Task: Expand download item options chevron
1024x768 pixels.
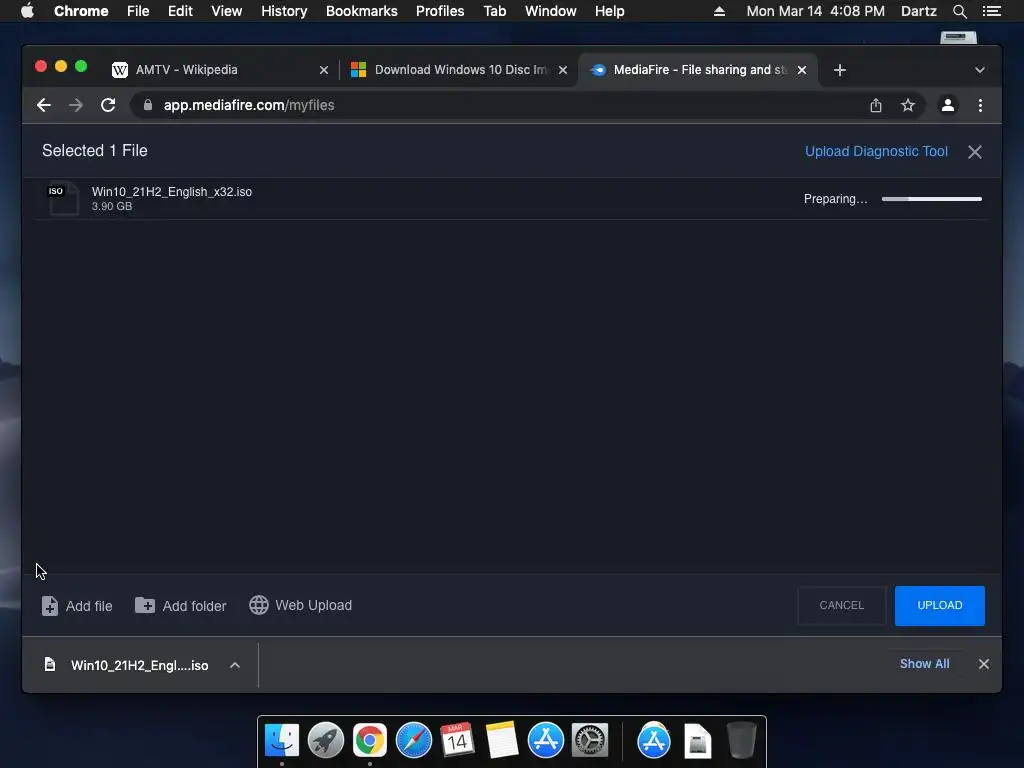Action: coord(235,665)
